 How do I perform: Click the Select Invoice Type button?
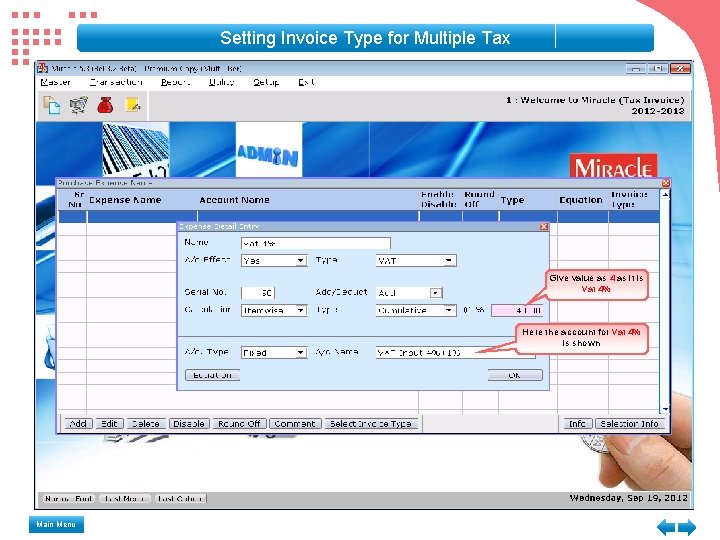point(371,424)
